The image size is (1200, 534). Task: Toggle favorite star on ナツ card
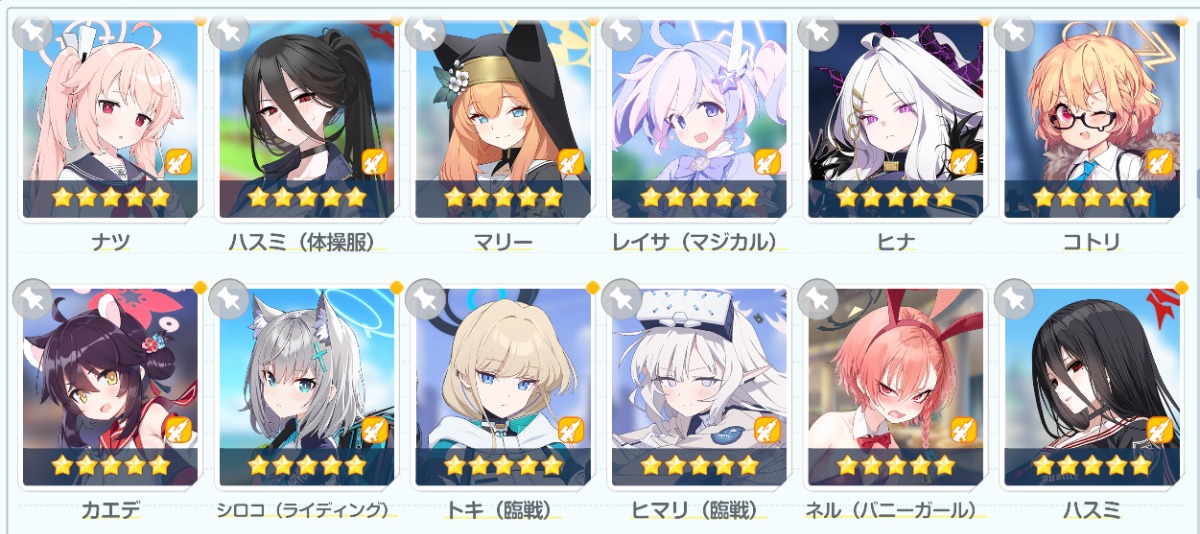[x=32, y=30]
